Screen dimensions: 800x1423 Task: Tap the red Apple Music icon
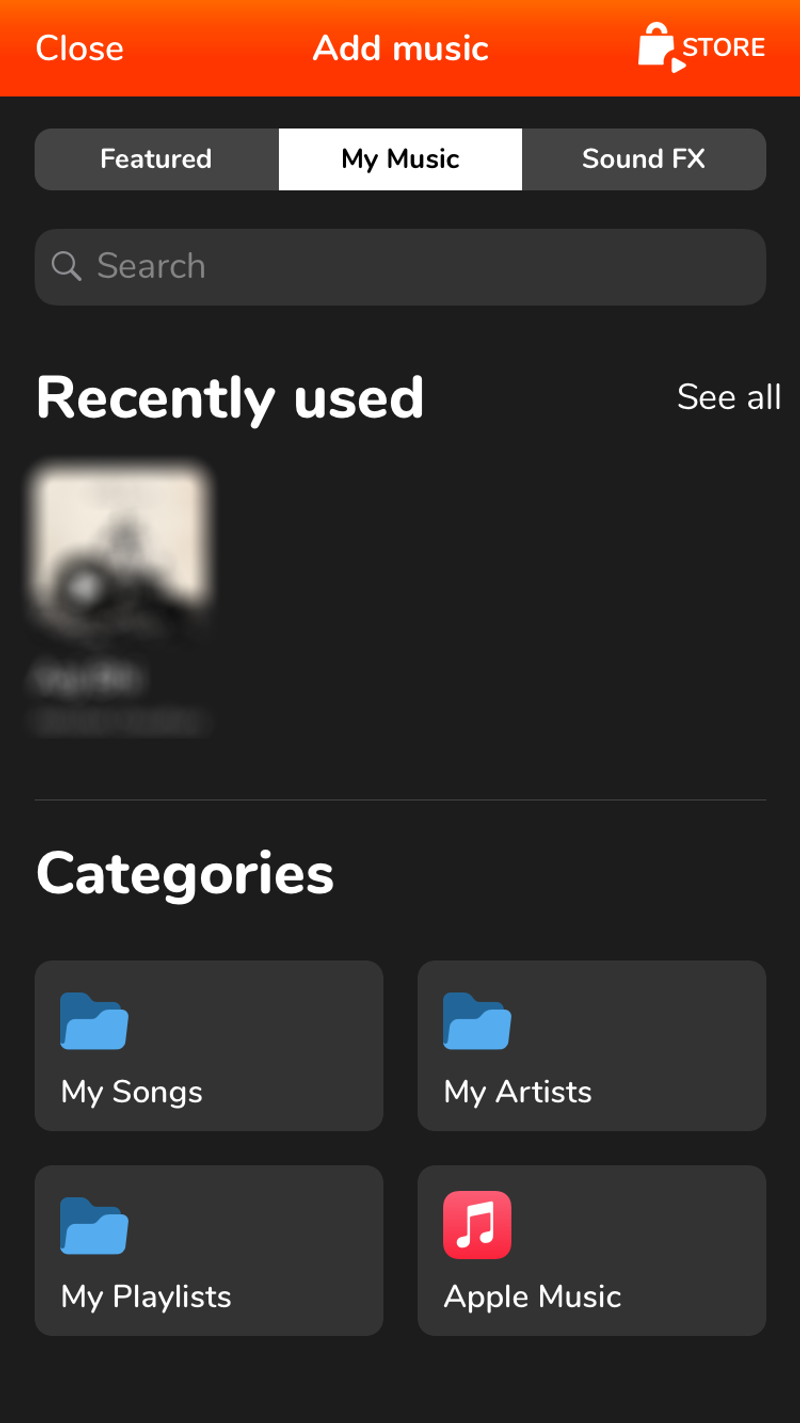(477, 1225)
